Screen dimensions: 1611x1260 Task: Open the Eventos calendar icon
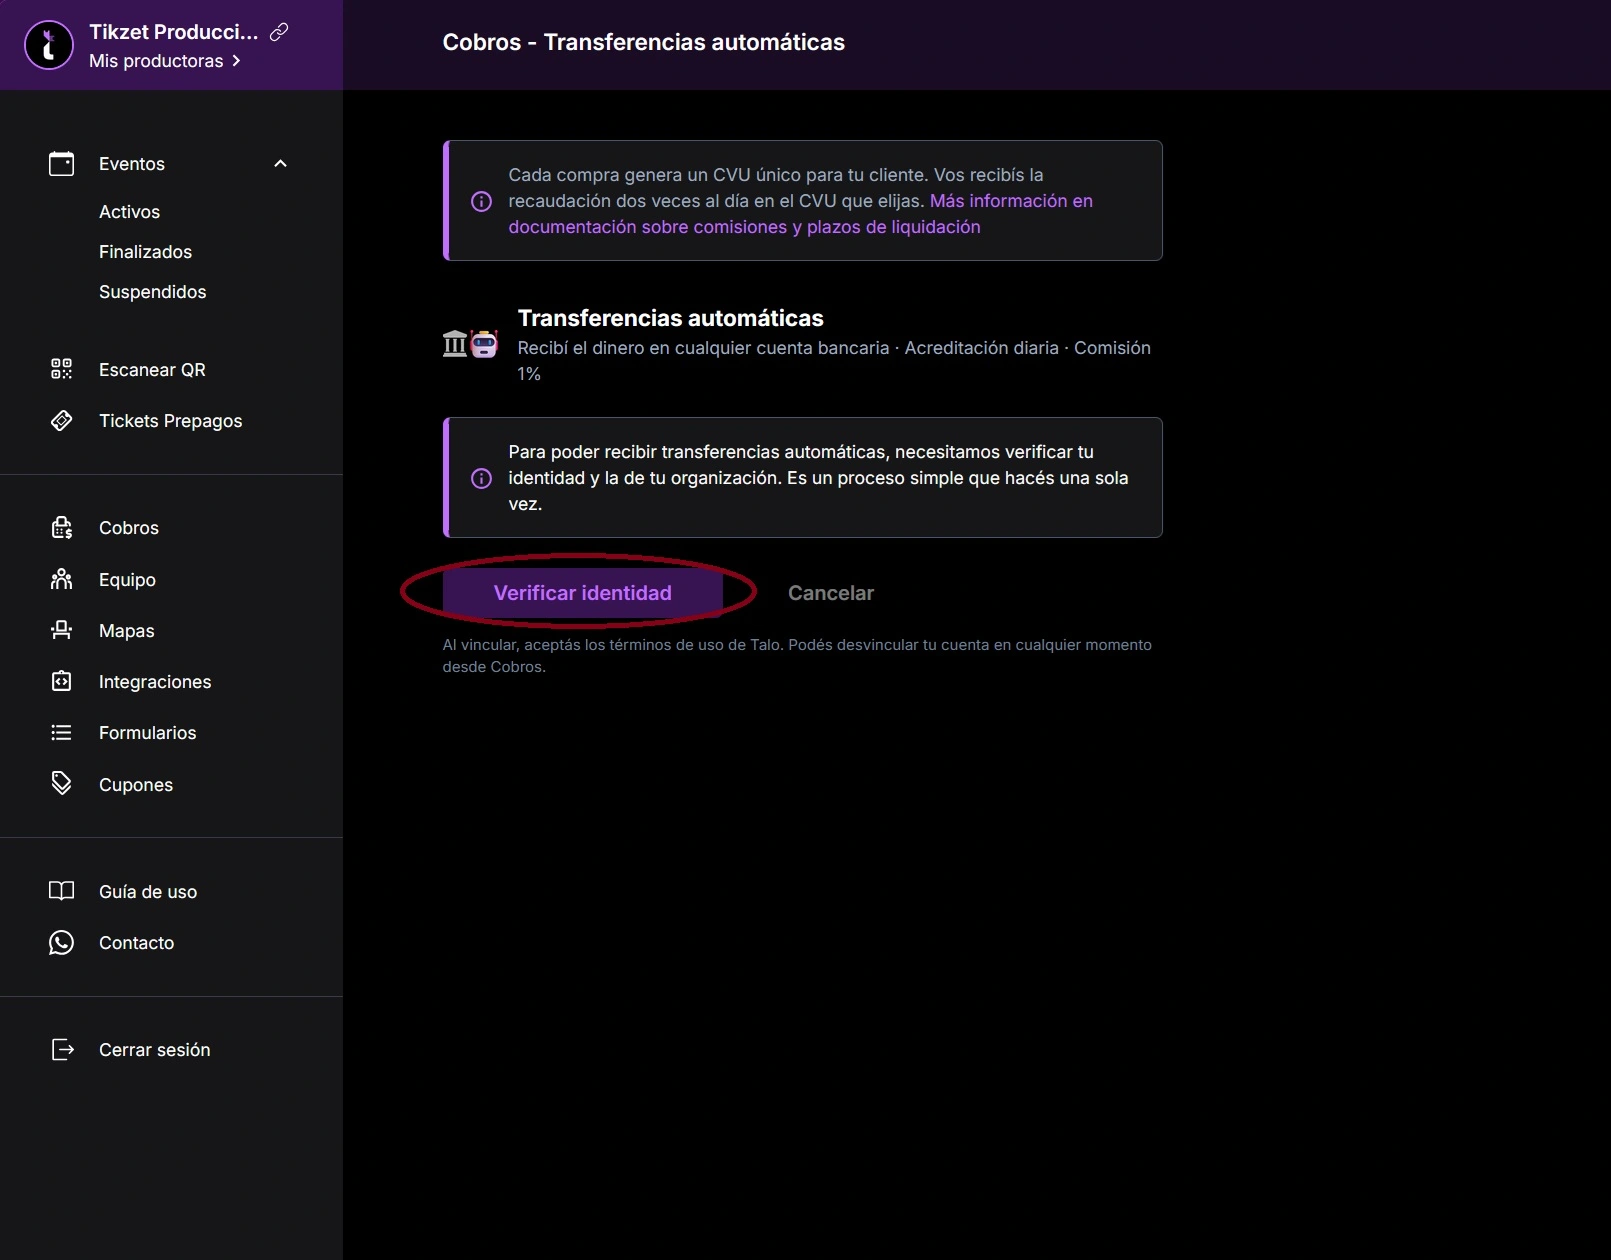click(x=62, y=164)
